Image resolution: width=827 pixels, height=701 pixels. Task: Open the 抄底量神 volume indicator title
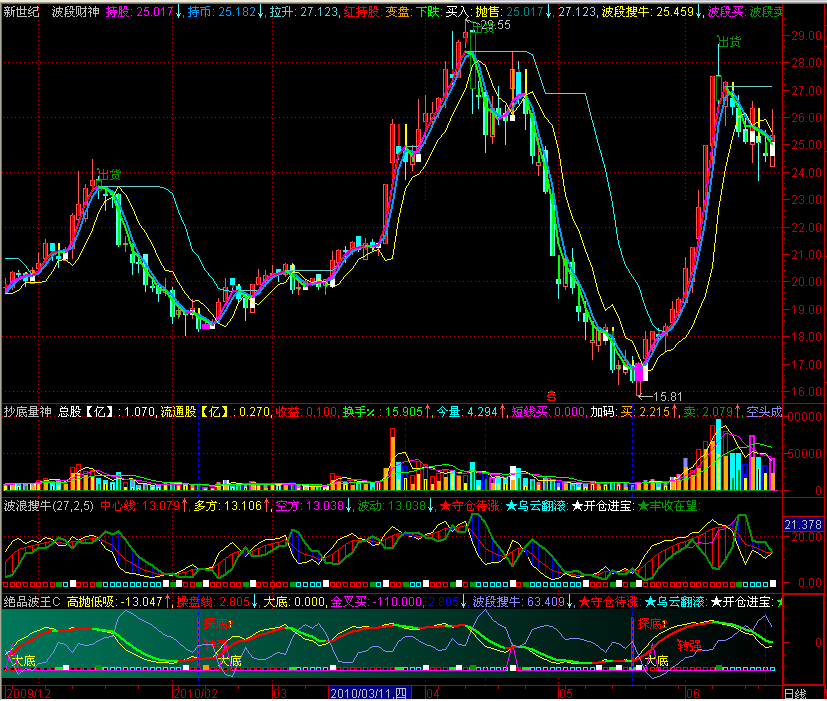[x=28, y=411]
